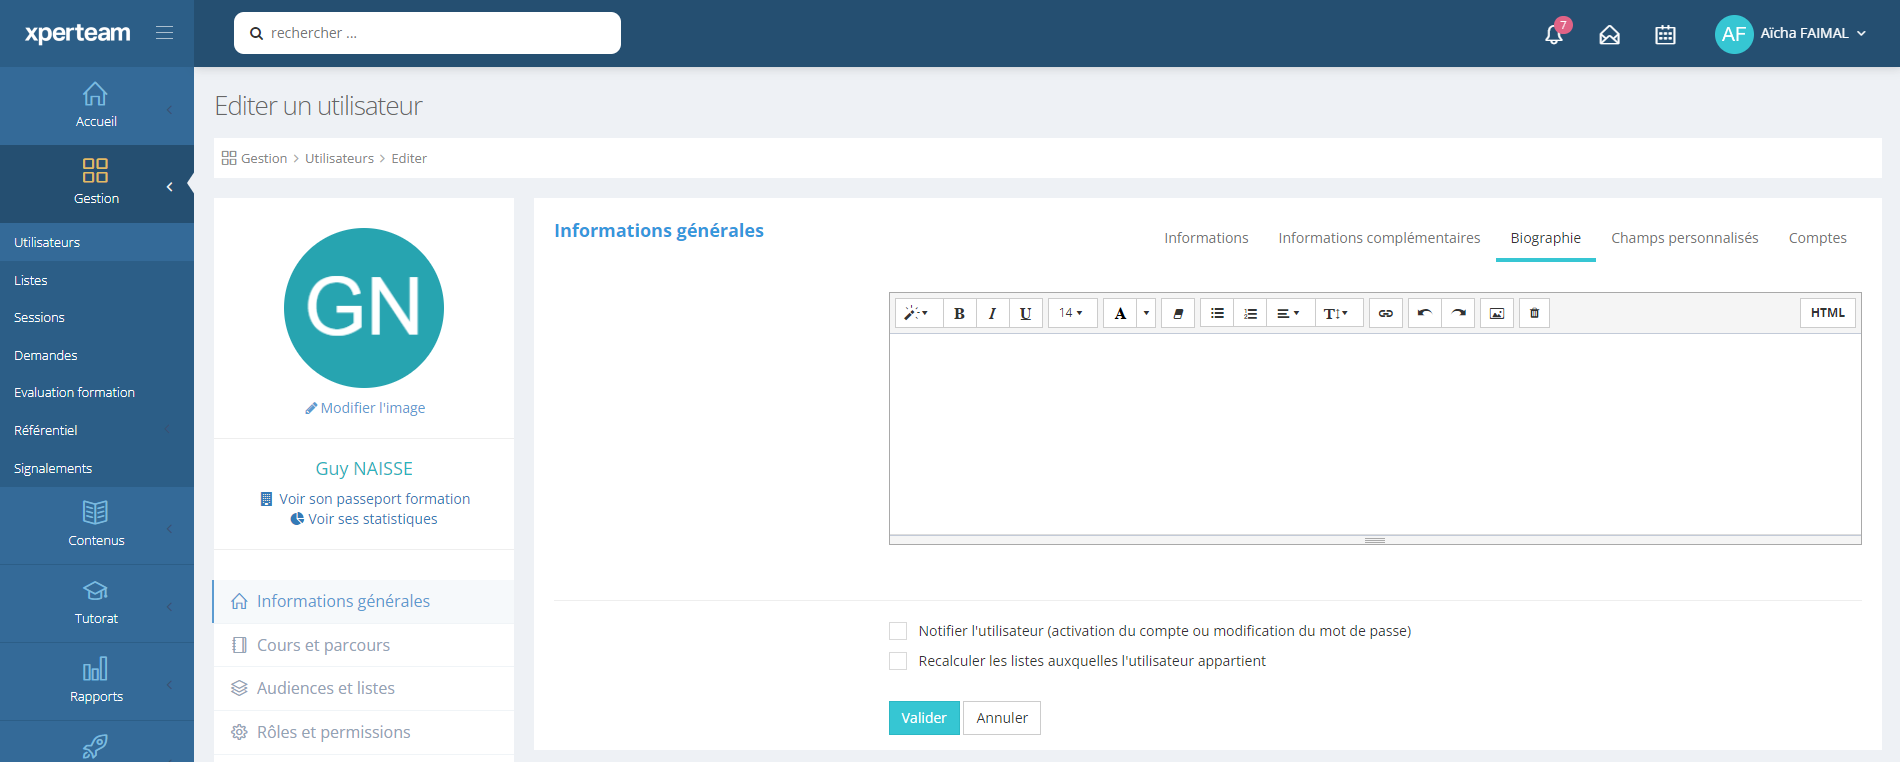Click the Valider button
Screen dimensions: 1900x762
point(924,718)
